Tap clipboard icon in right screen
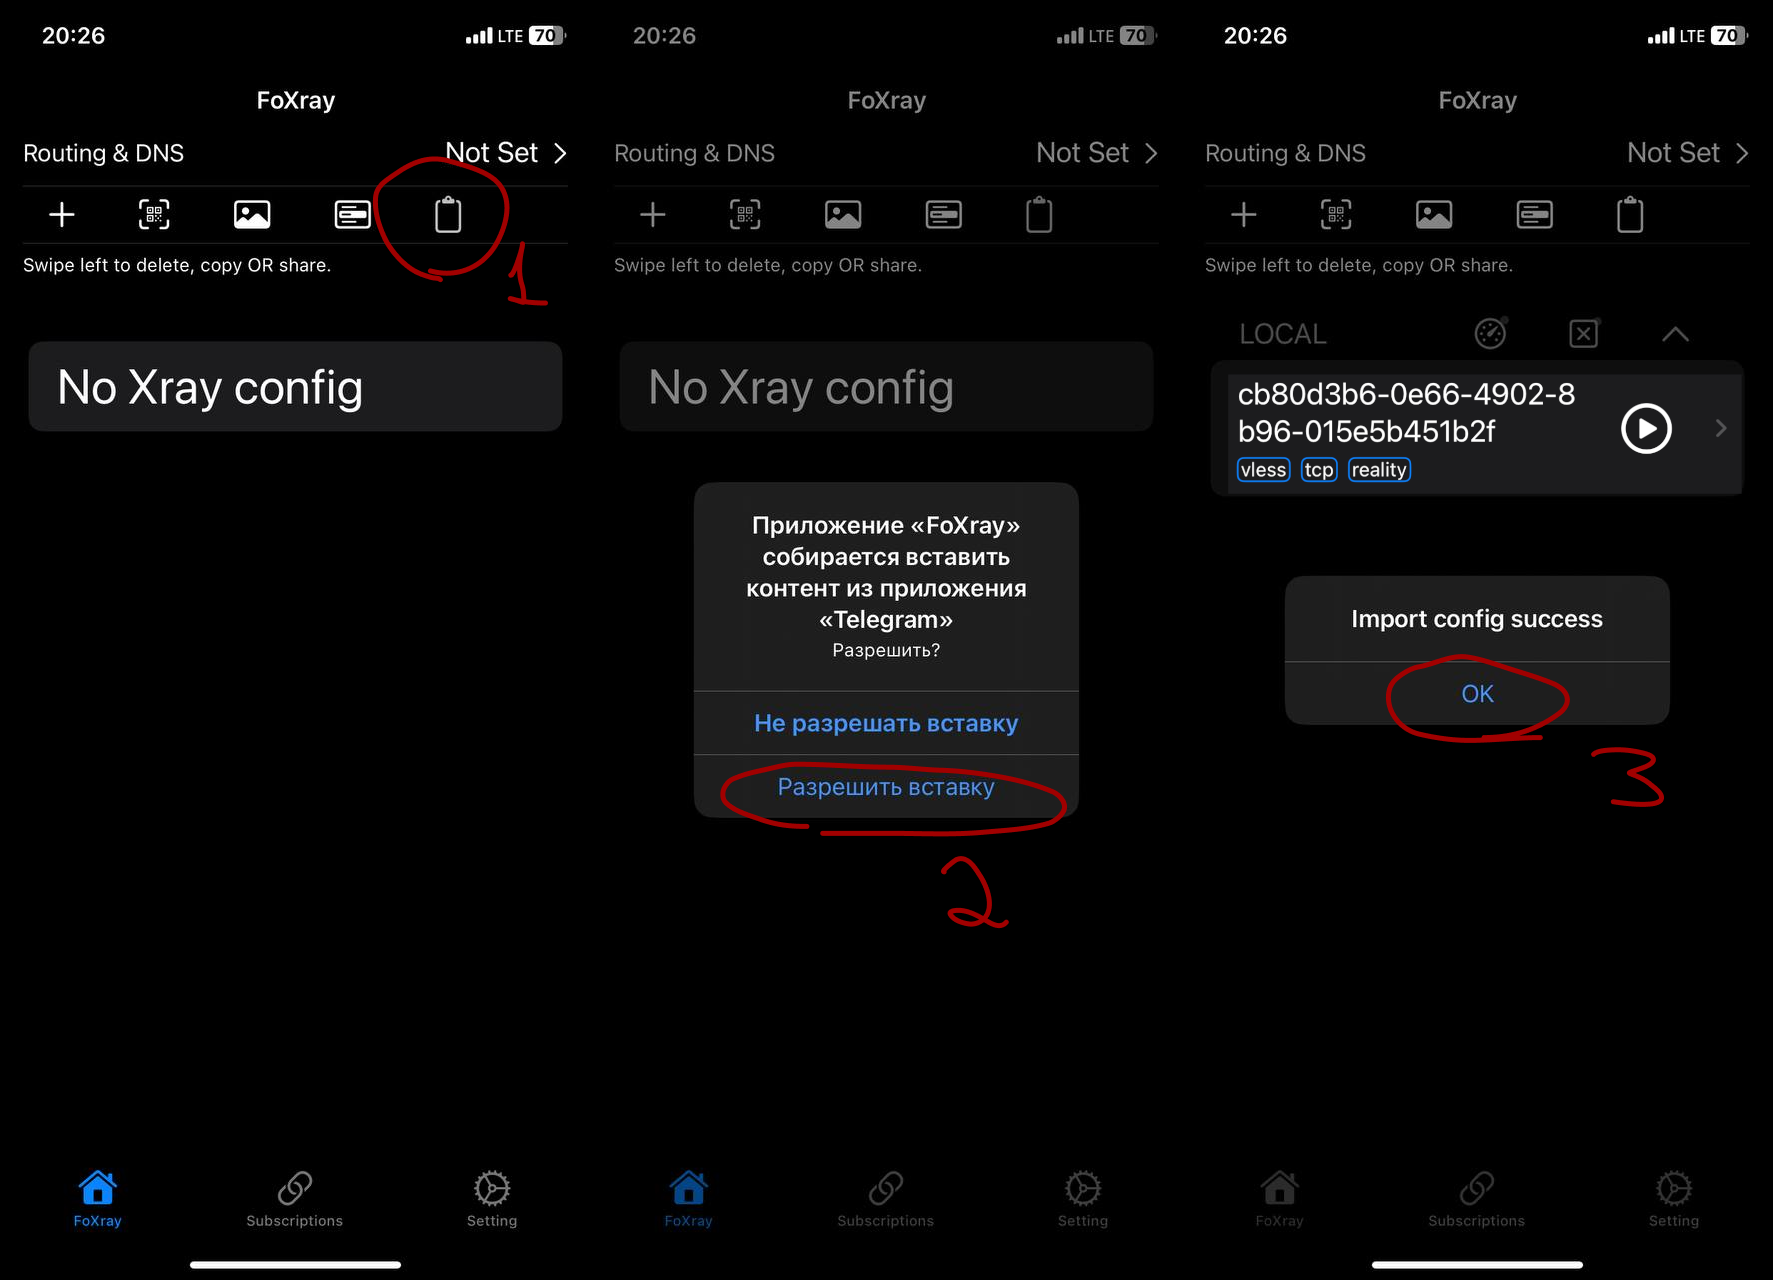Viewport: 1773px width, 1280px height. point(1630,215)
